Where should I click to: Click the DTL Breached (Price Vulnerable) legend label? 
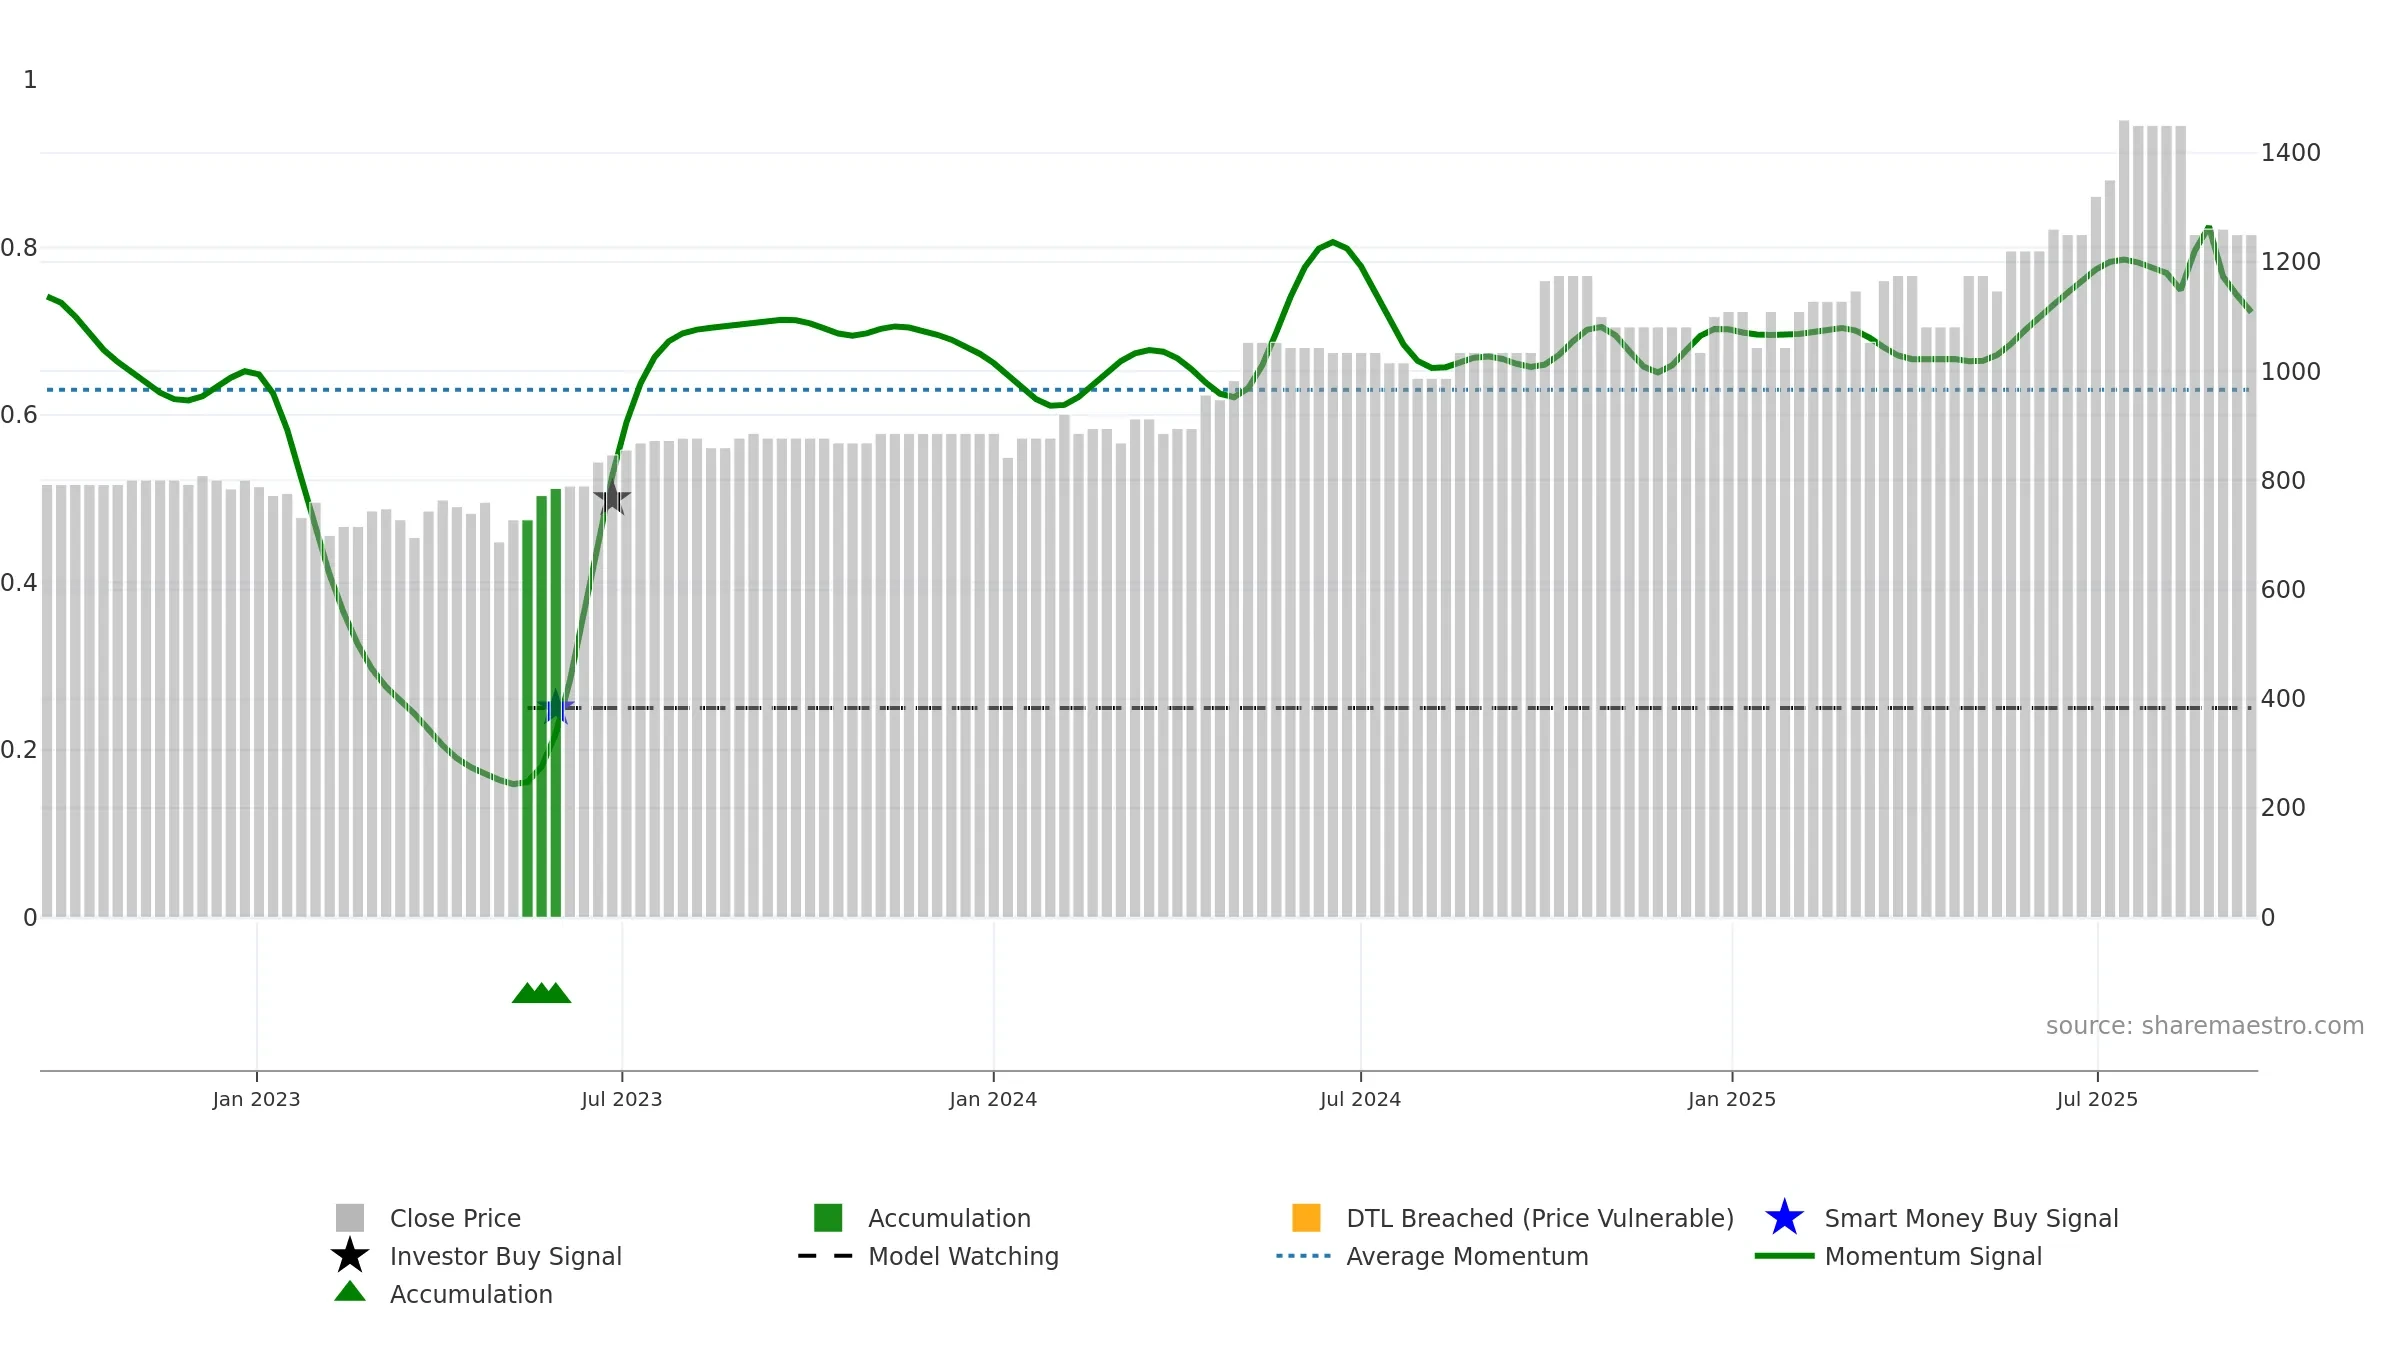(1540, 1218)
